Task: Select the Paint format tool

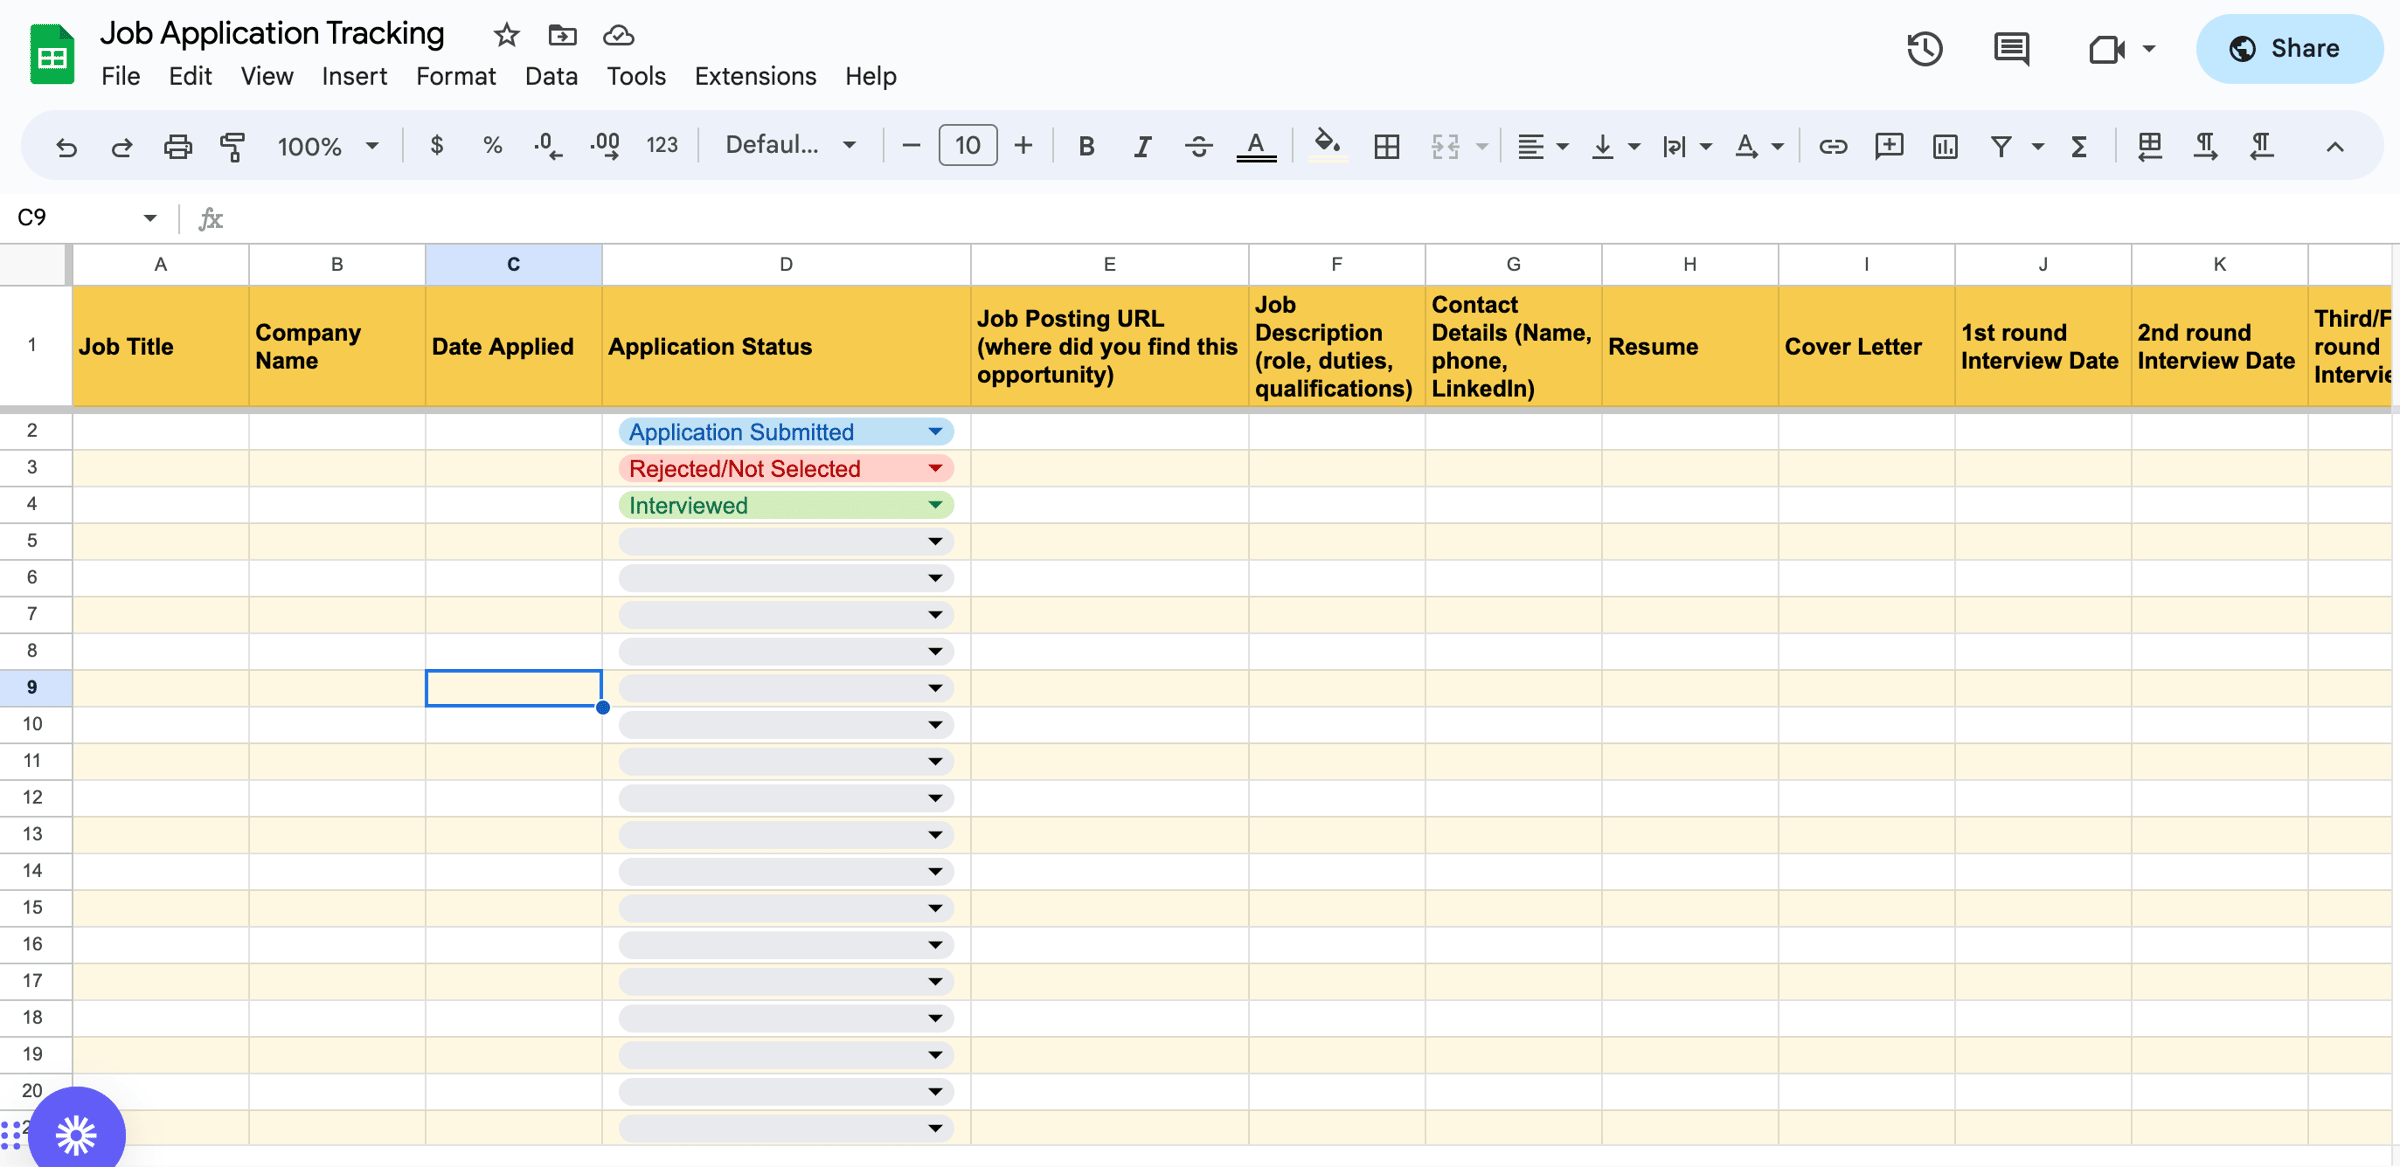Action: click(x=233, y=147)
